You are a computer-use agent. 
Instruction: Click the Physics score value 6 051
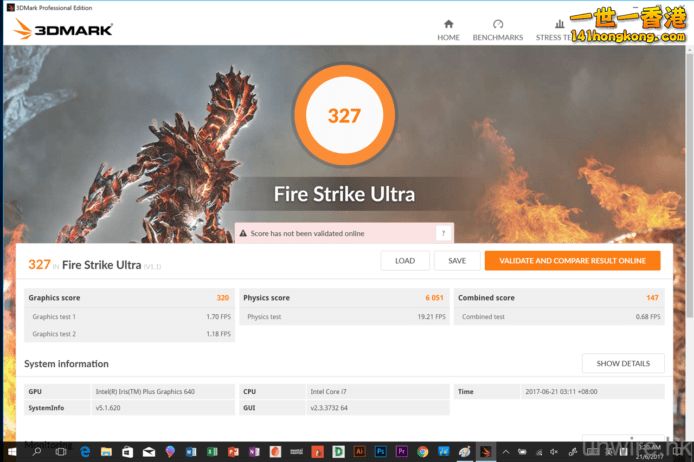(x=434, y=298)
